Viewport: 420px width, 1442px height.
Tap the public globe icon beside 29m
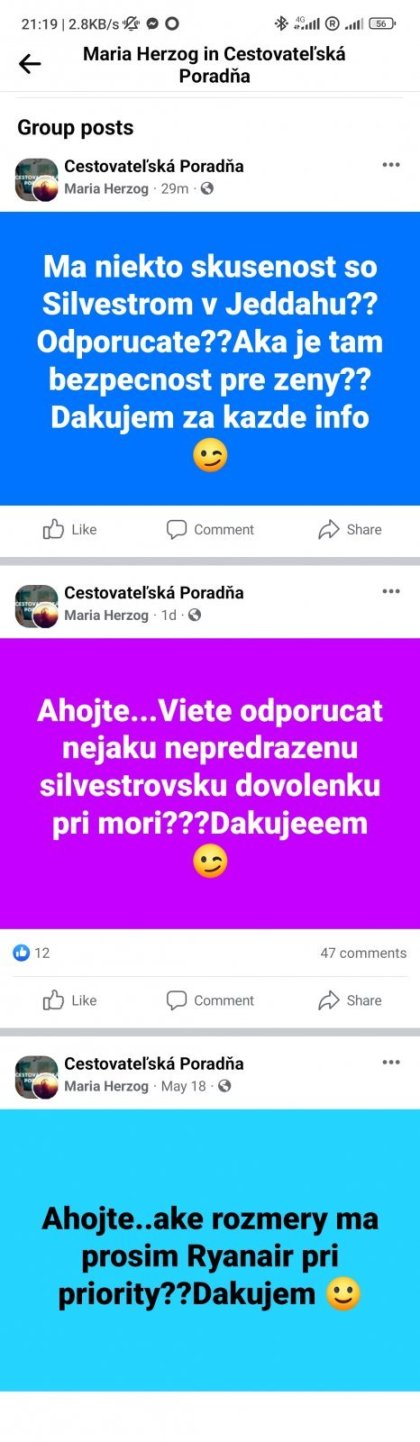point(207,188)
